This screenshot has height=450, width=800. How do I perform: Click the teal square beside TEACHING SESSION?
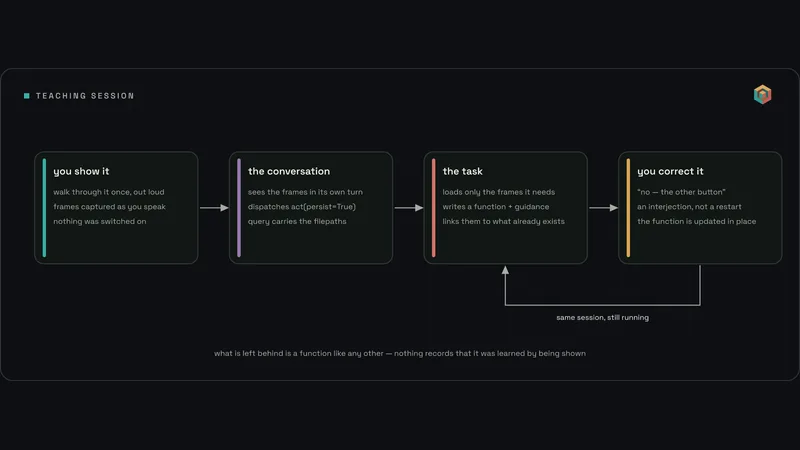click(x=27, y=96)
